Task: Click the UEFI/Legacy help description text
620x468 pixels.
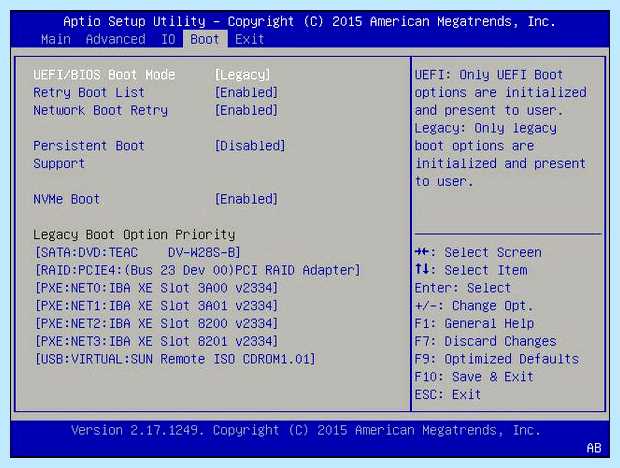Action: [x=501, y=128]
